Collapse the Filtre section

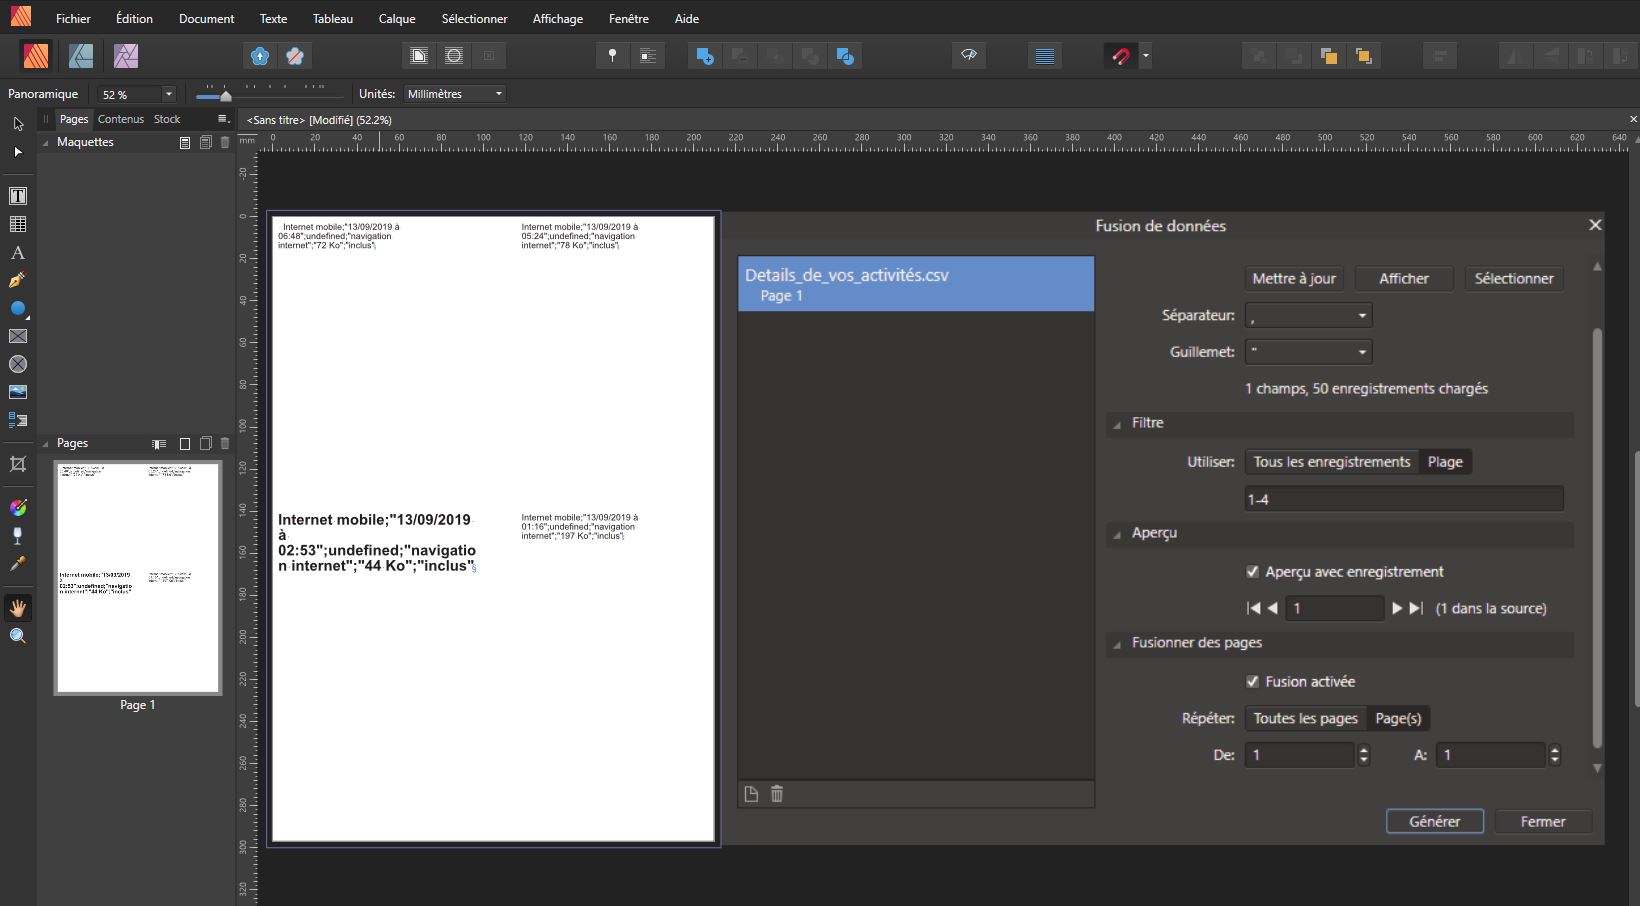(x=1116, y=424)
